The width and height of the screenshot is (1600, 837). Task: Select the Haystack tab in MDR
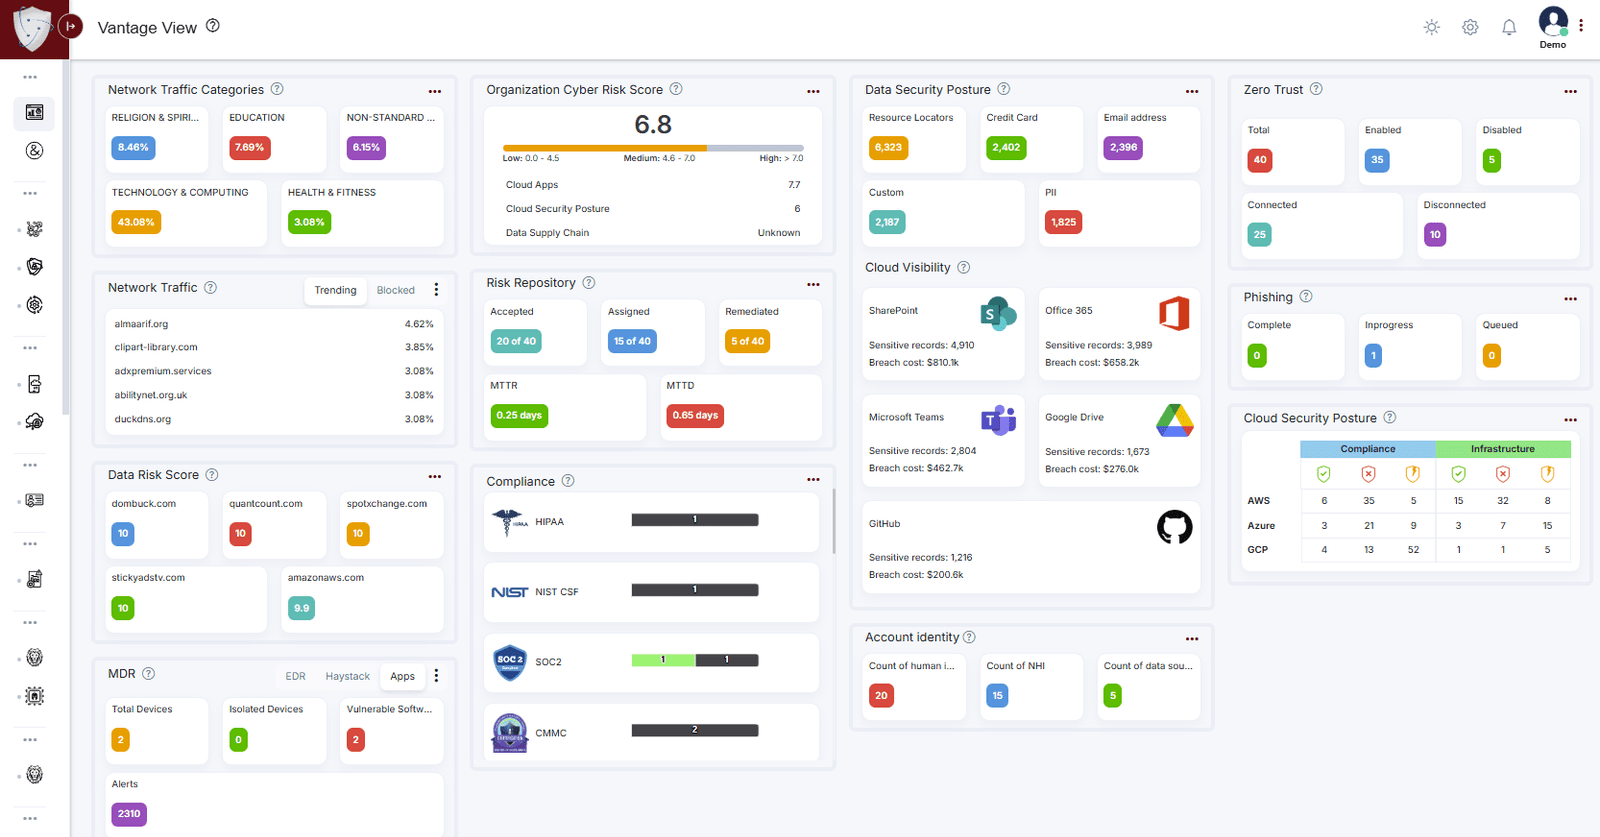347,677
